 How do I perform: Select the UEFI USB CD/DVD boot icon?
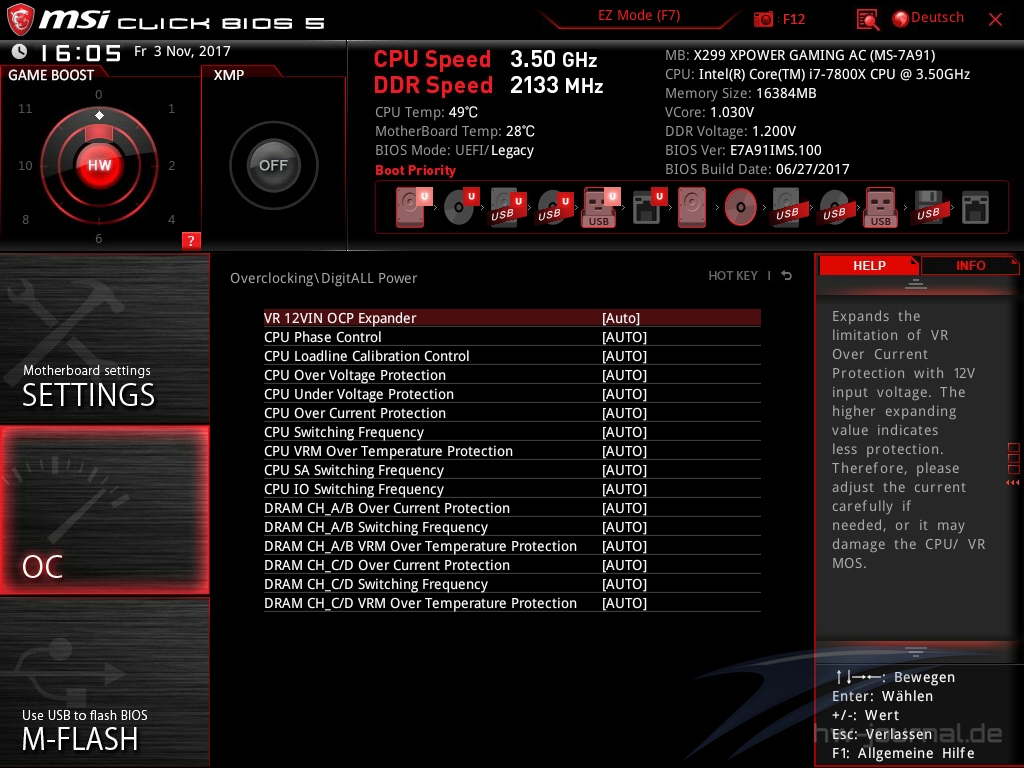pyautogui.click(x=554, y=207)
